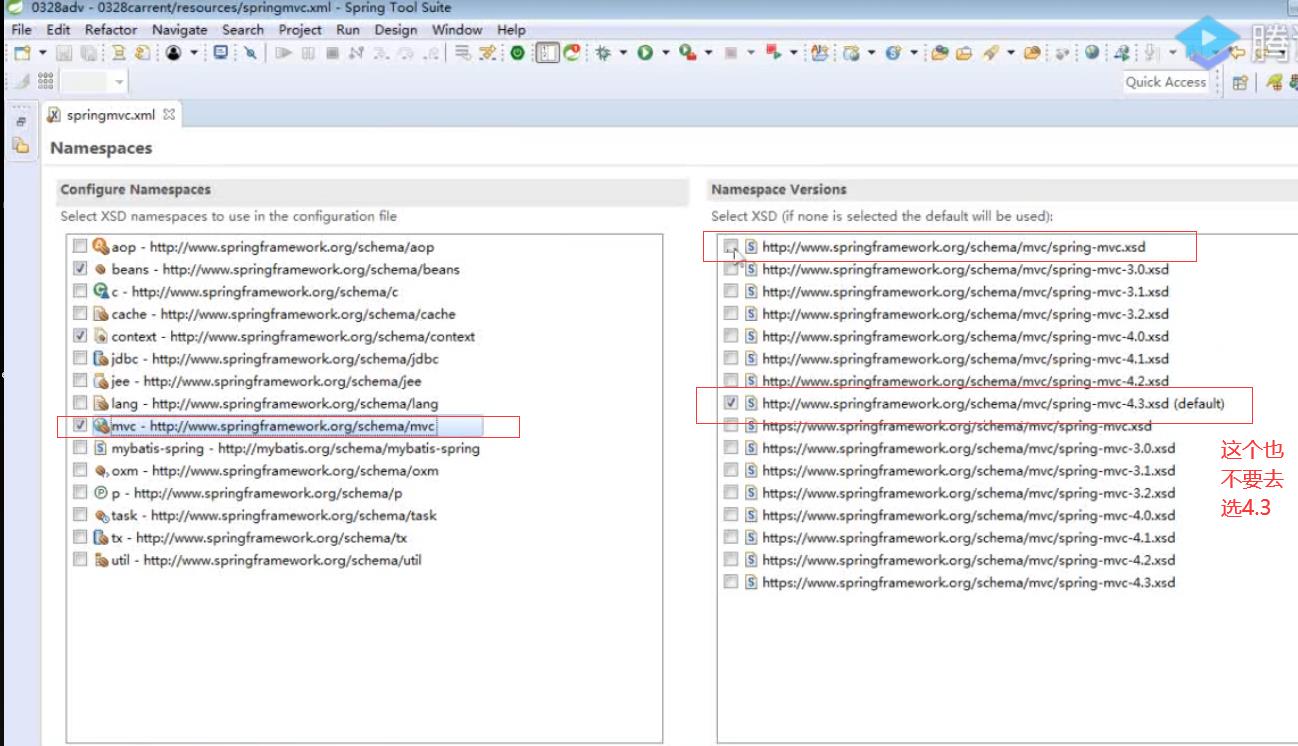Image resolution: width=1298 pixels, height=746 pixels.
Task: Check the https spring-mvc-4.3.xsd checkbox
Action: pyautogui.click(x=731, y=582)
